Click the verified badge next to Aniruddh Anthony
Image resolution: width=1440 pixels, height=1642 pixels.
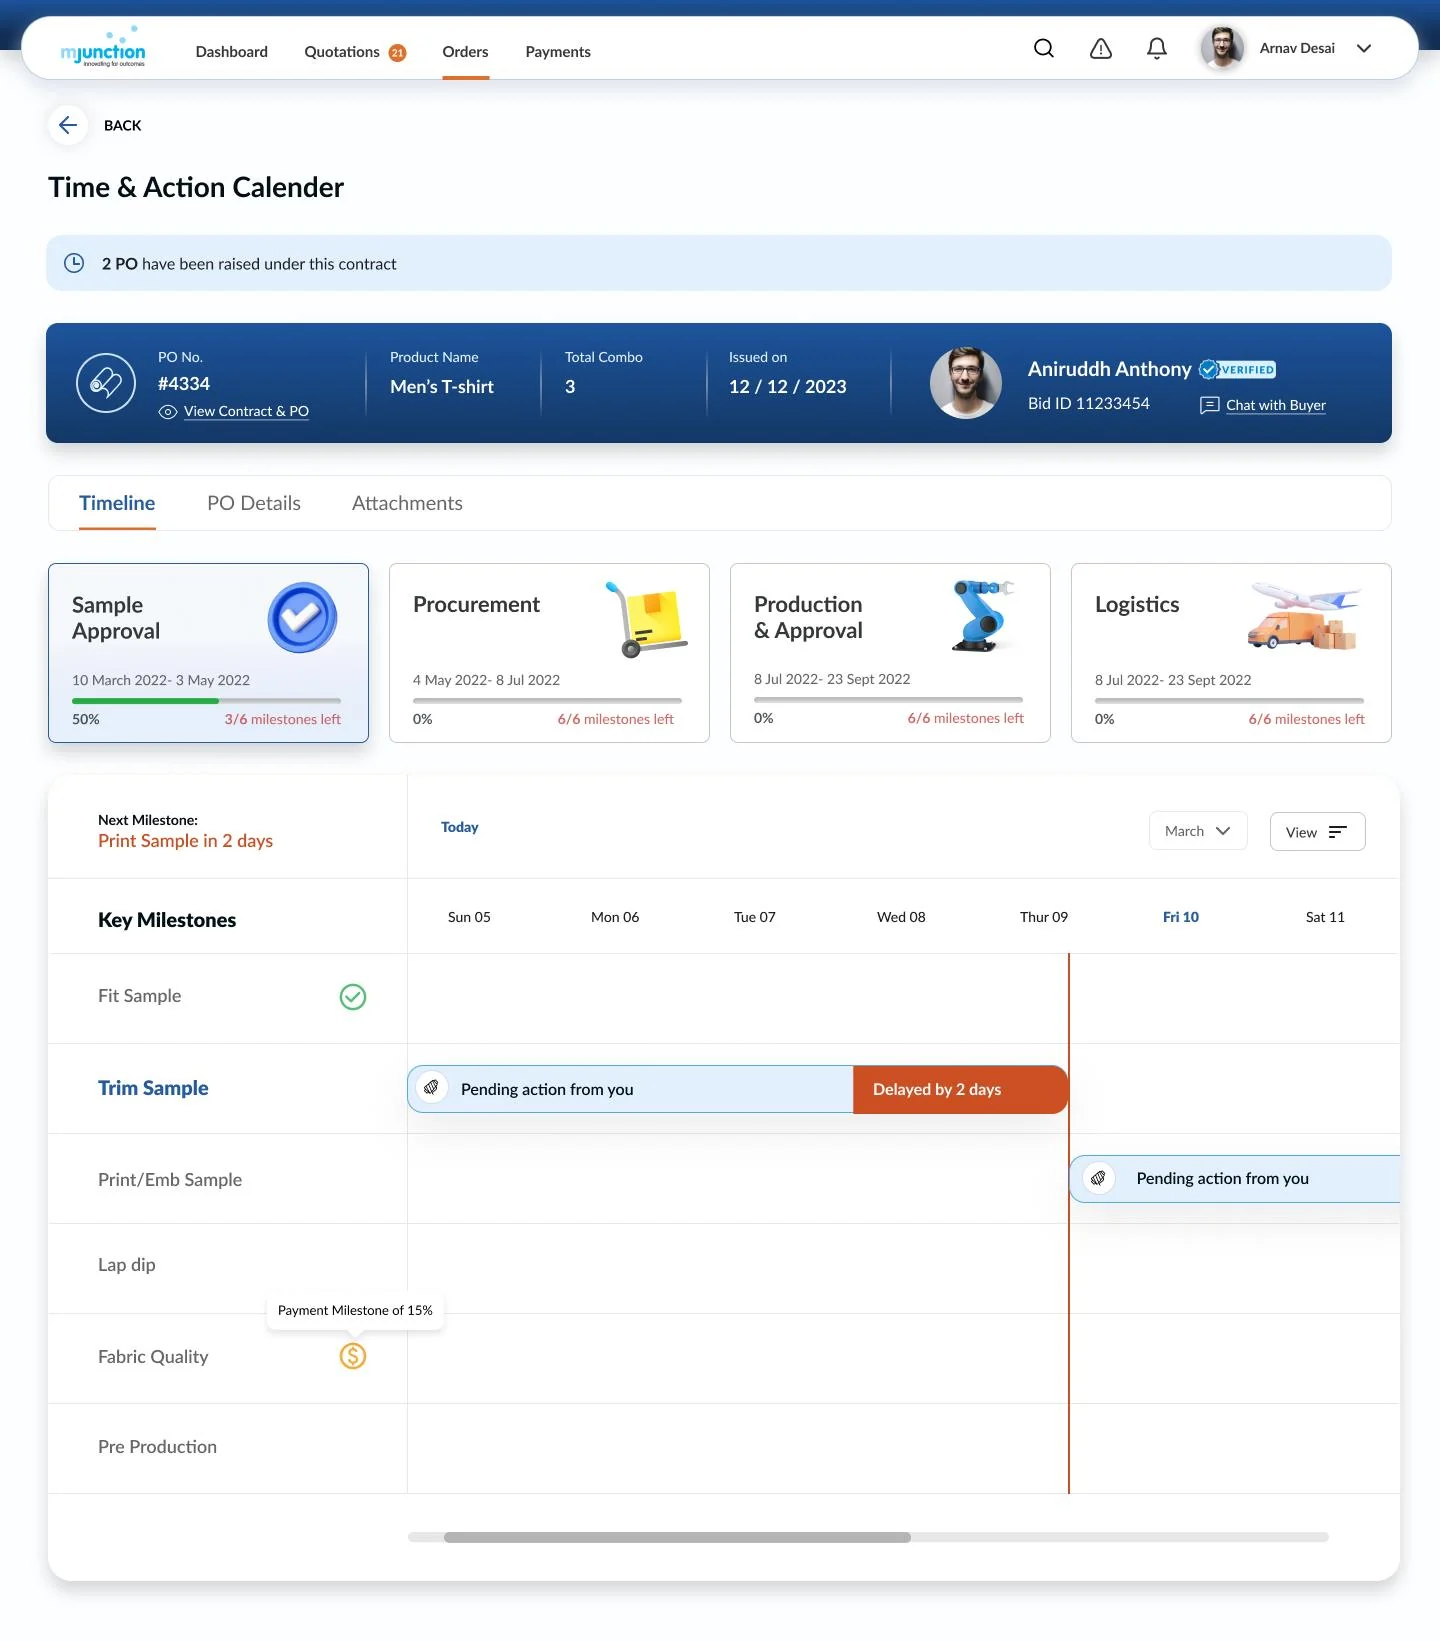1237,370
